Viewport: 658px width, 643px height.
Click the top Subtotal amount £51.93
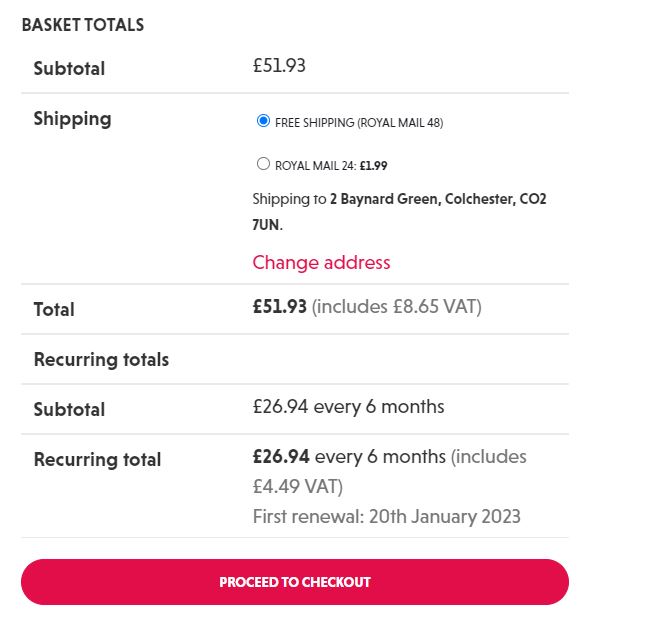click(279, 66)
